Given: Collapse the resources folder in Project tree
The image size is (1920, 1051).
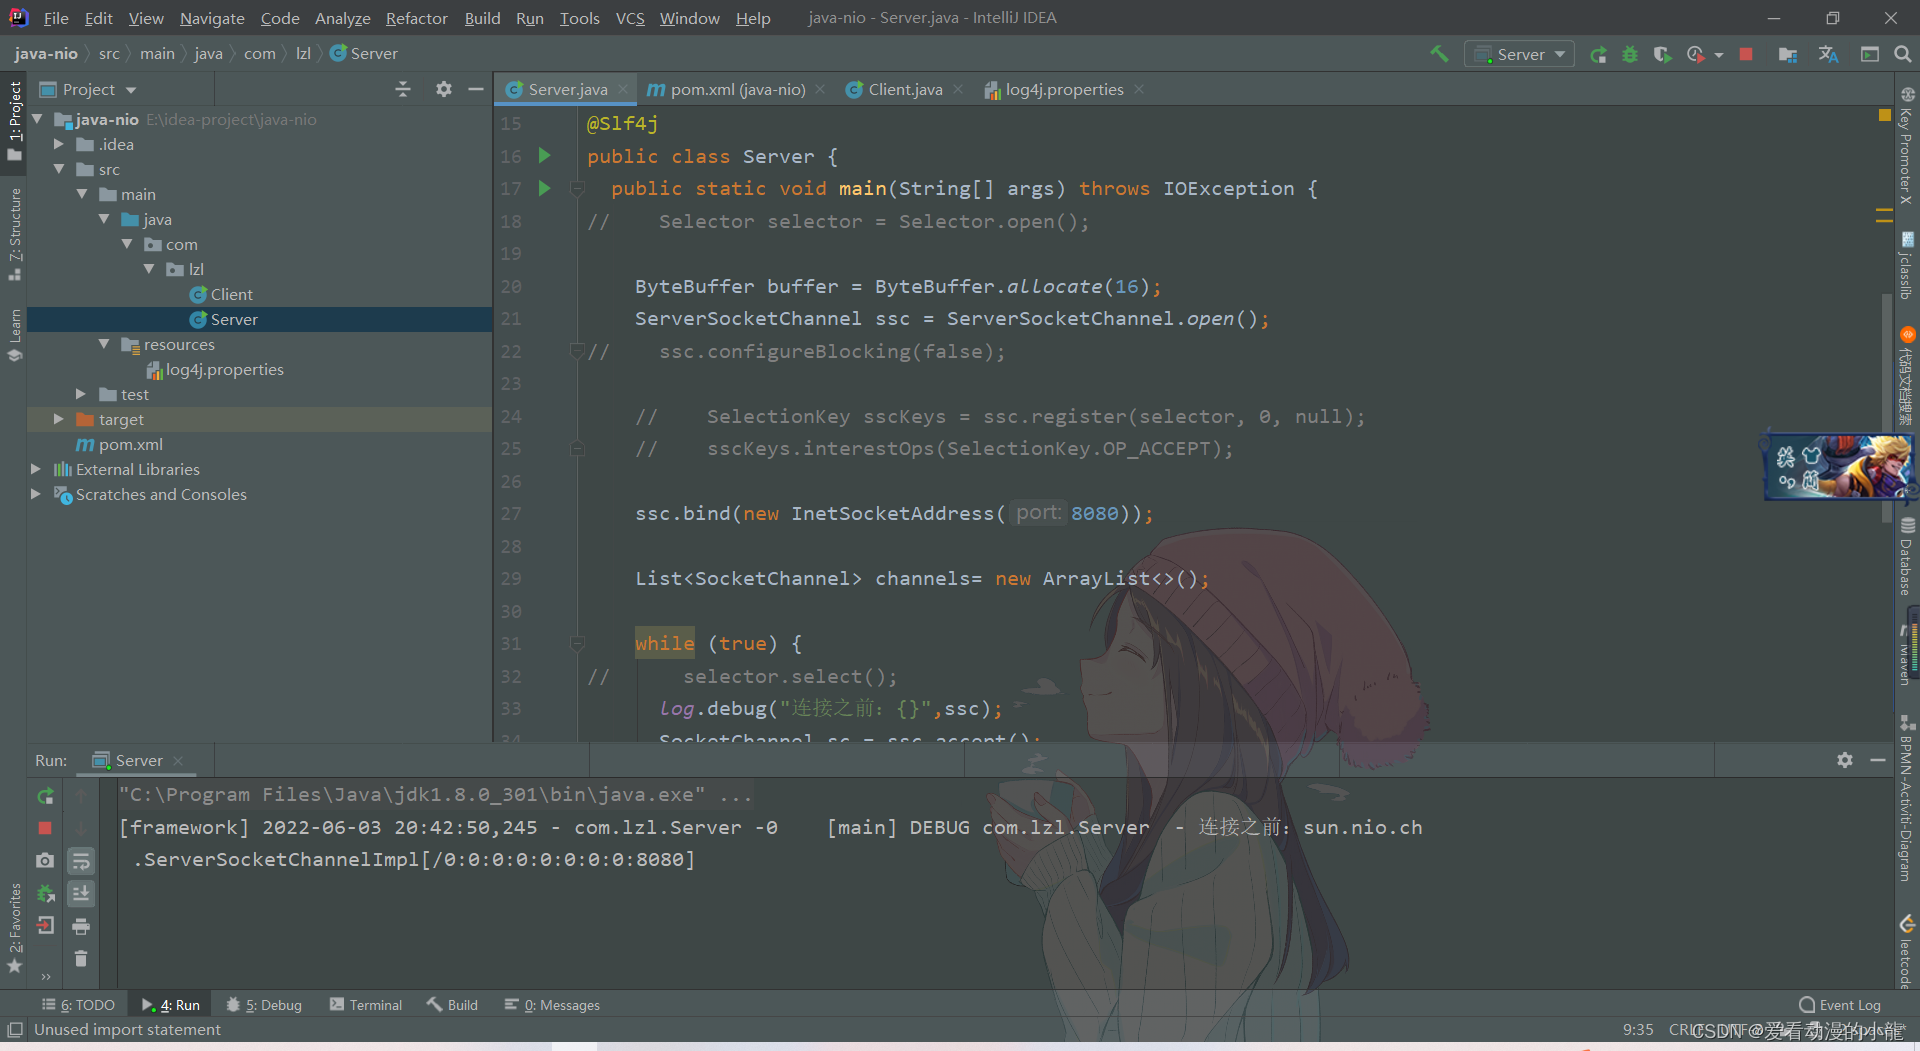Looking at the screenshot, I should [105, 344].
